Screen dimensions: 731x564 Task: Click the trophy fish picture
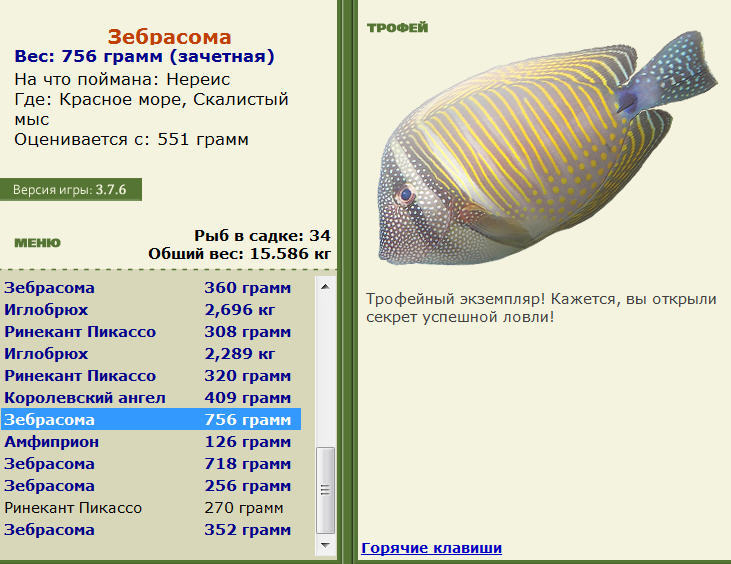[548, 149]
